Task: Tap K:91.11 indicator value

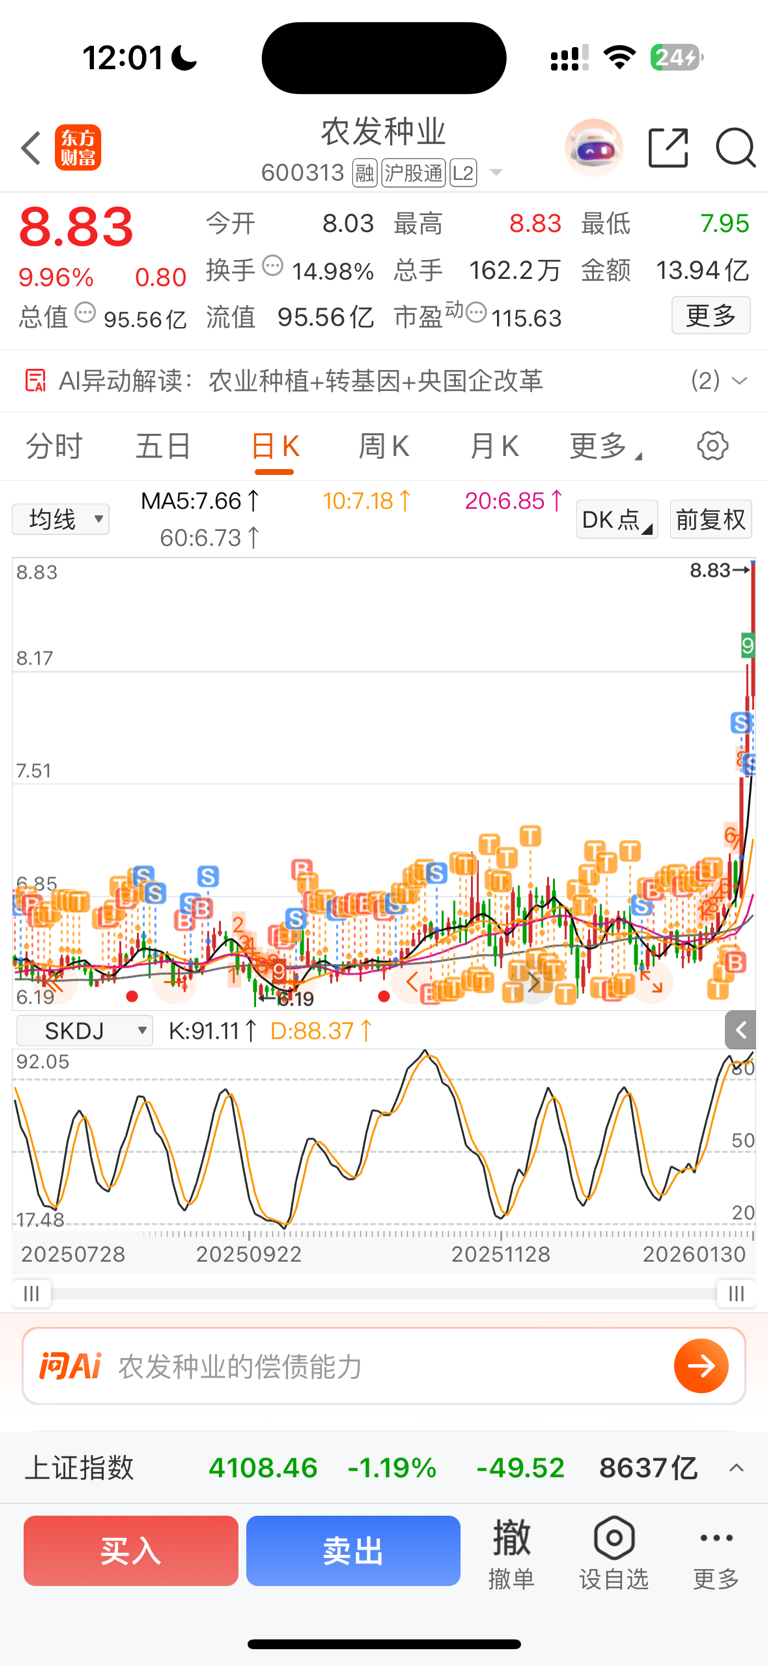Action: [212, 1030]
